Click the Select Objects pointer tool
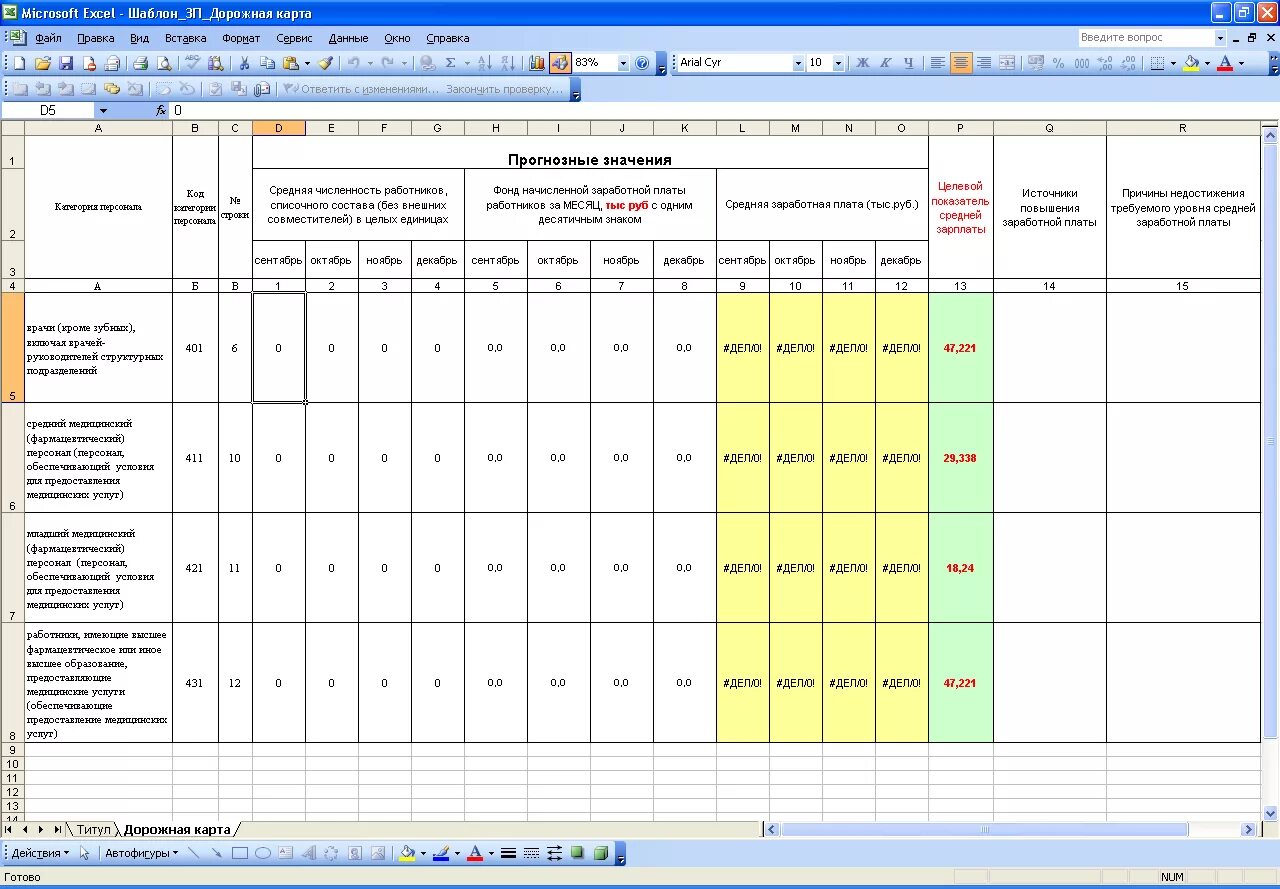Viewport: 1280px width, 889px height. [85, 853]
